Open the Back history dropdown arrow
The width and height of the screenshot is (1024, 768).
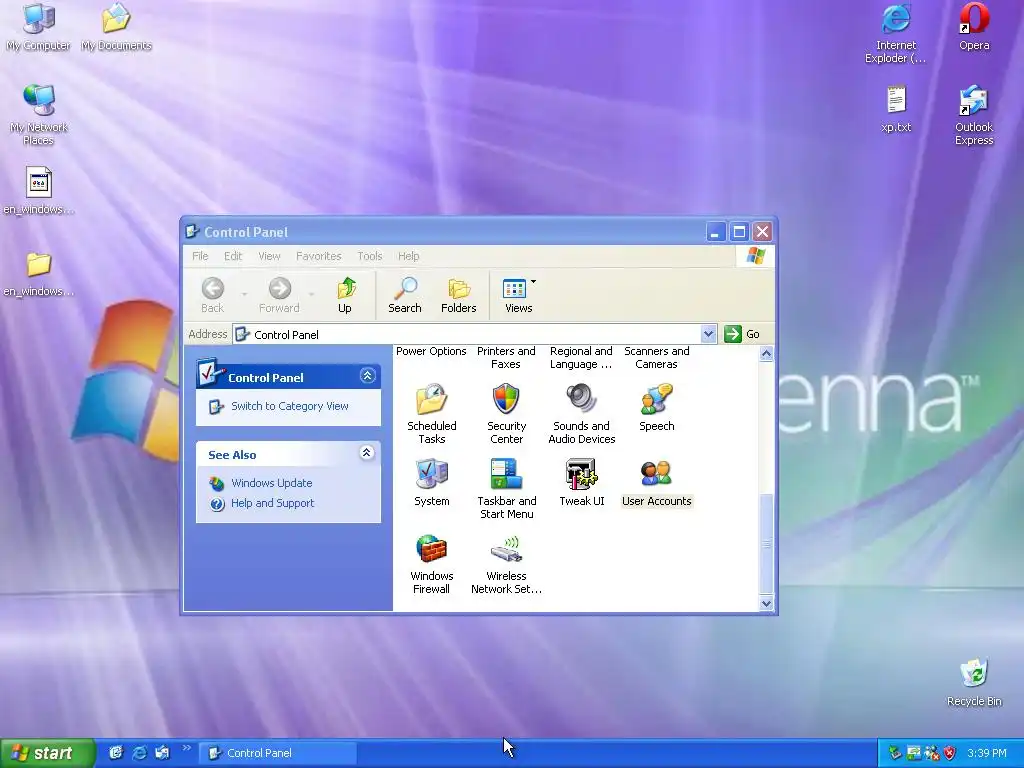pyautogui.click(x=245, y=295)
